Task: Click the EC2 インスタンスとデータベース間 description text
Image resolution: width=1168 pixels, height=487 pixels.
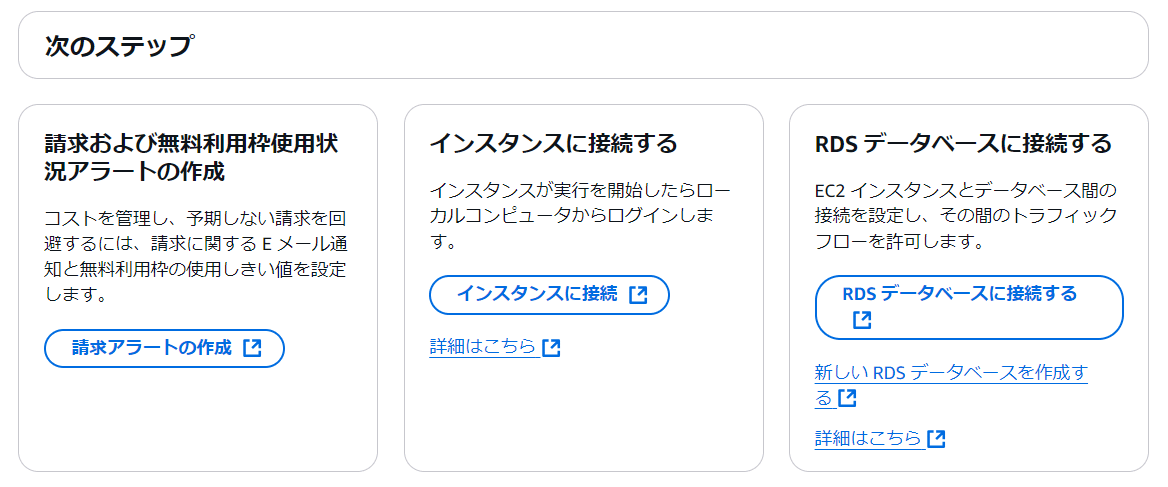Action: [x=966, y=217]
